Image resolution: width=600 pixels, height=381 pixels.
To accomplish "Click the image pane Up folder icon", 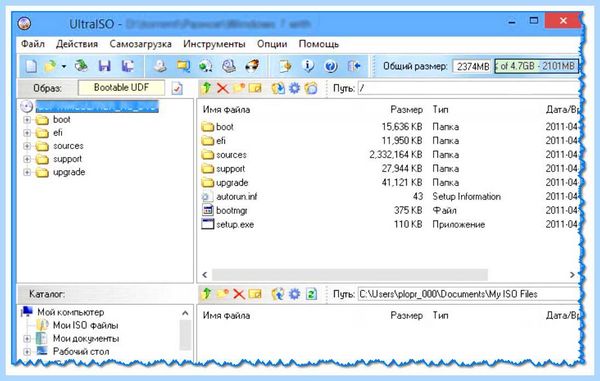I will pos(207,88).
